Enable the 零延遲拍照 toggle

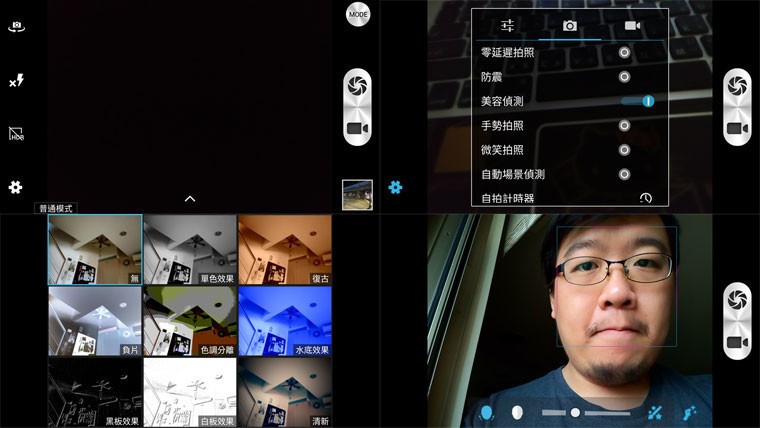624,52
